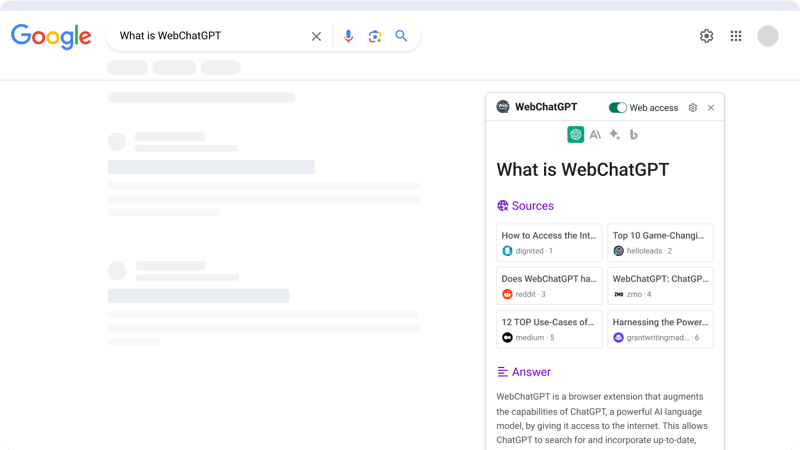Click the WebChatGPT logo icon
The image size is (800, 450).
tap(503, 107)
